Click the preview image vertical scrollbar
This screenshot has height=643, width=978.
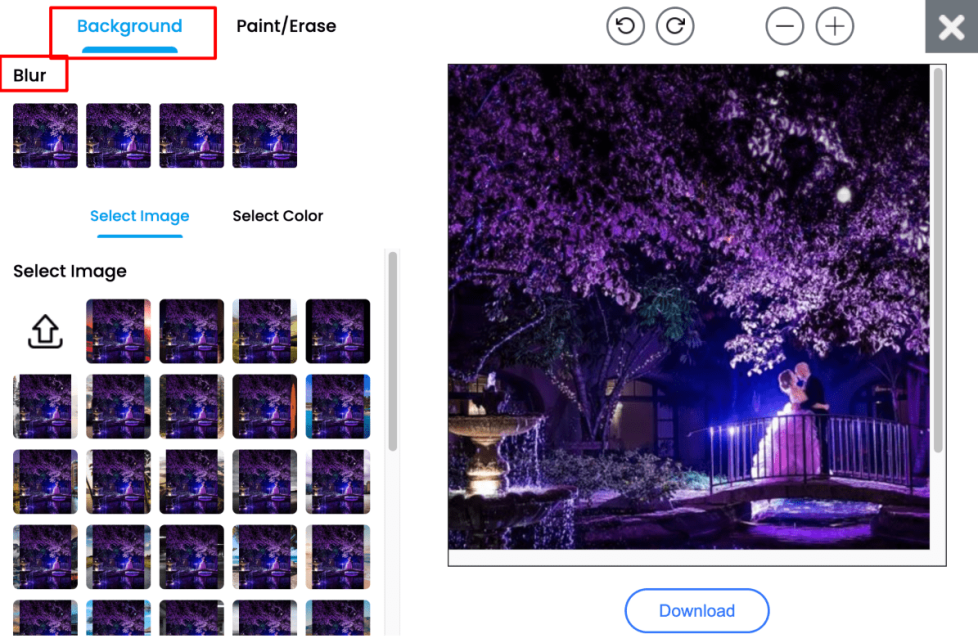[937, 260]
